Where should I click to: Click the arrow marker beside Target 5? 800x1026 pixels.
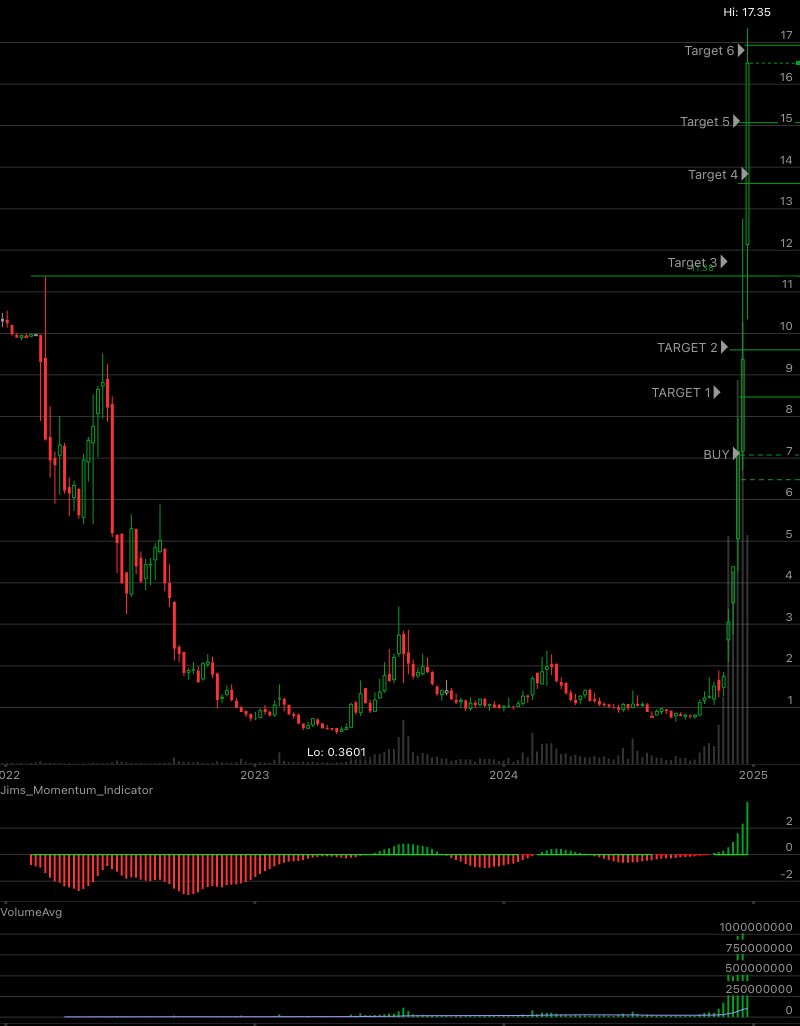(x=737, y=121)
